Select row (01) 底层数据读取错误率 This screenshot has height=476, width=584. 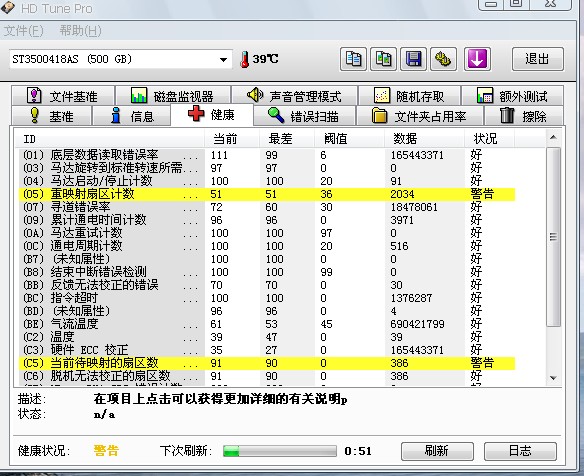(x=267, y=155)
